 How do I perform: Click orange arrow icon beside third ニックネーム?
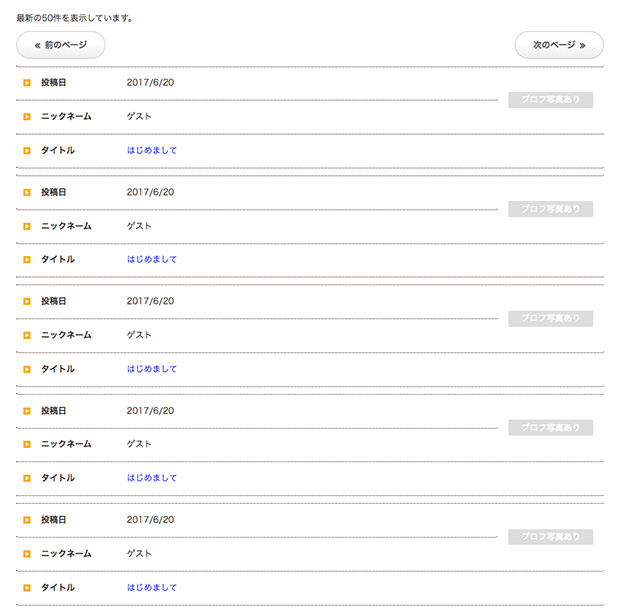pos(27,335)
